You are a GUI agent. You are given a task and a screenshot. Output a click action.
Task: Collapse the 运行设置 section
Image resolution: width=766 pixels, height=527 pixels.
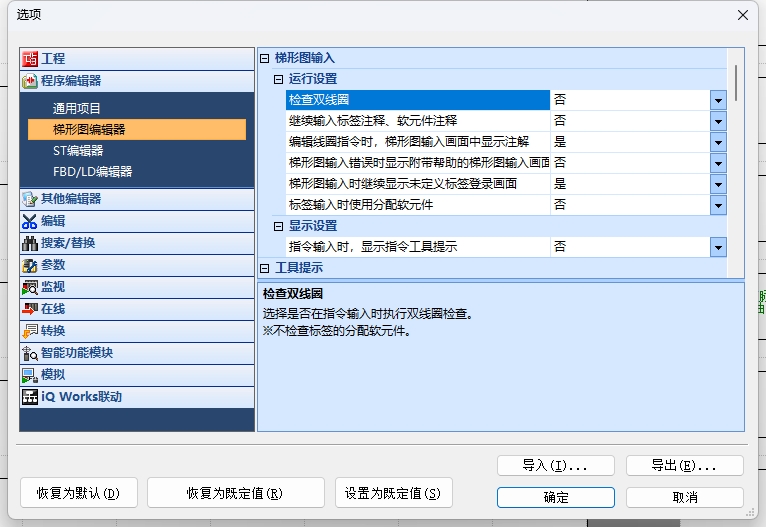279,79
